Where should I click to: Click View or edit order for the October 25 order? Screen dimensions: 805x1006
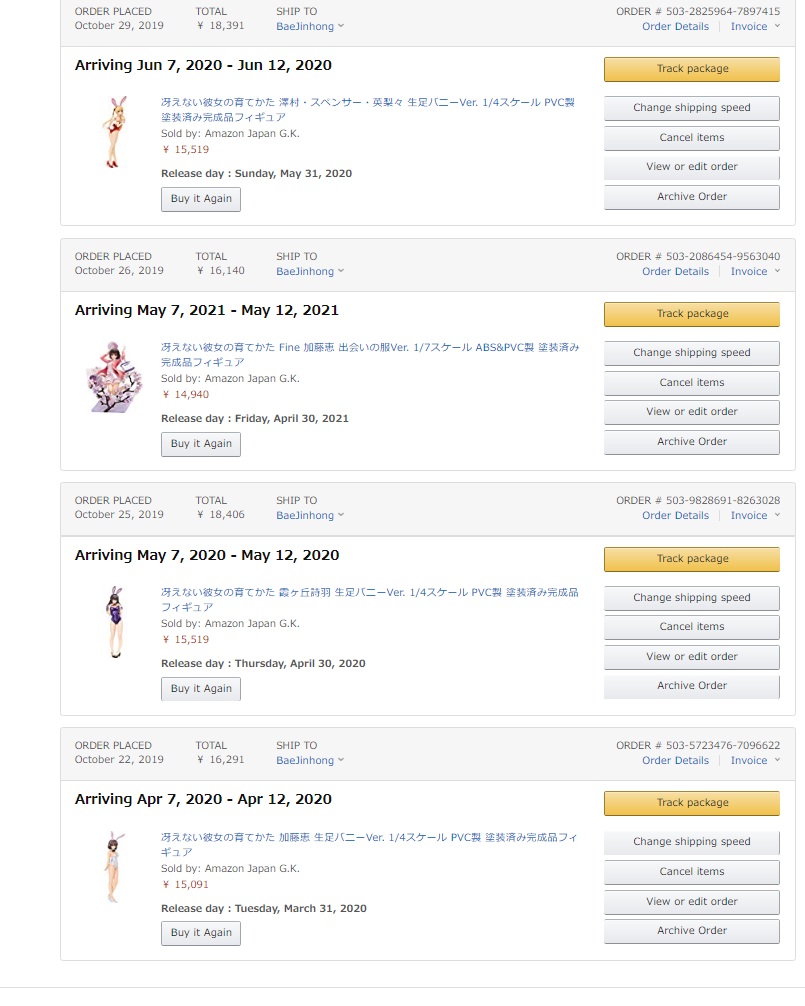pos(692,657)
